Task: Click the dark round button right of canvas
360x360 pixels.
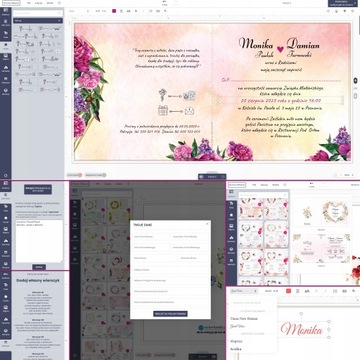Action: click(355, 80)
